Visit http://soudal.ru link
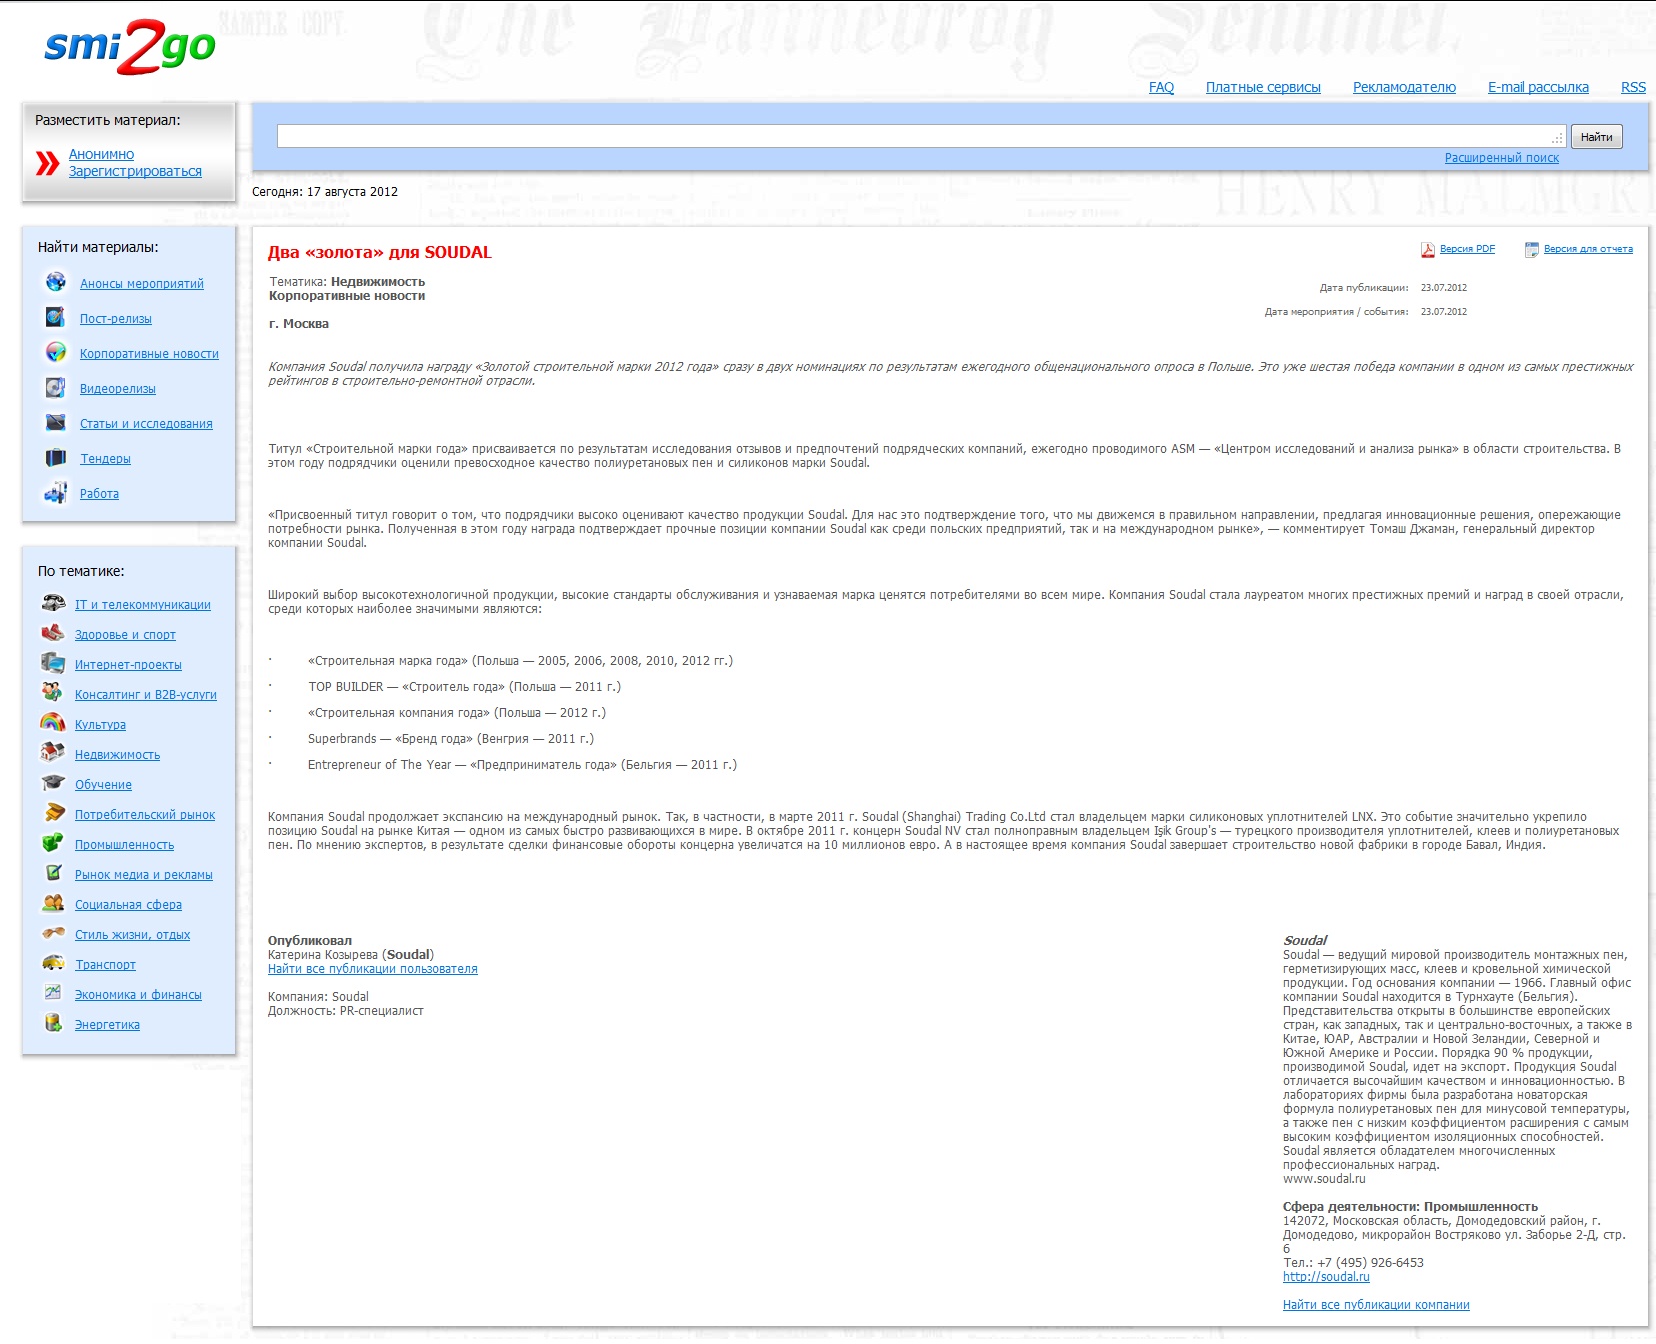The height and width of the screenshot is (1344, 1656). (1326, 1277)
